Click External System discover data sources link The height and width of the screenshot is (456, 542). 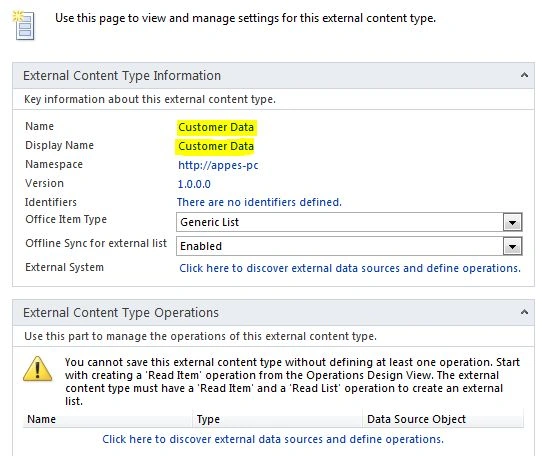click(x=350, y=268)
